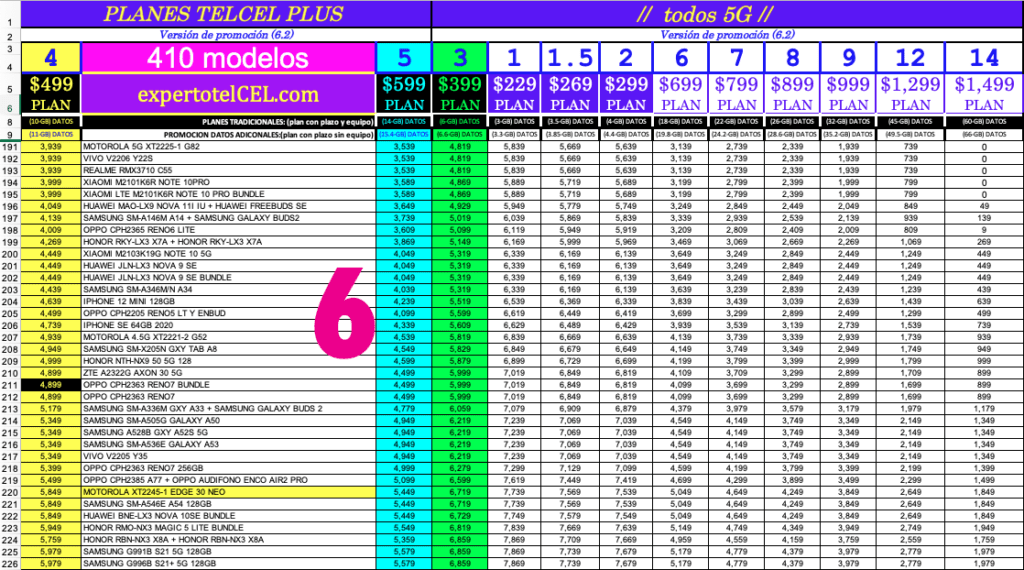Select the 'VIVO V2206 Y22S' cell
Viewport: 1024px width, 570px height.
pos(228,159)
